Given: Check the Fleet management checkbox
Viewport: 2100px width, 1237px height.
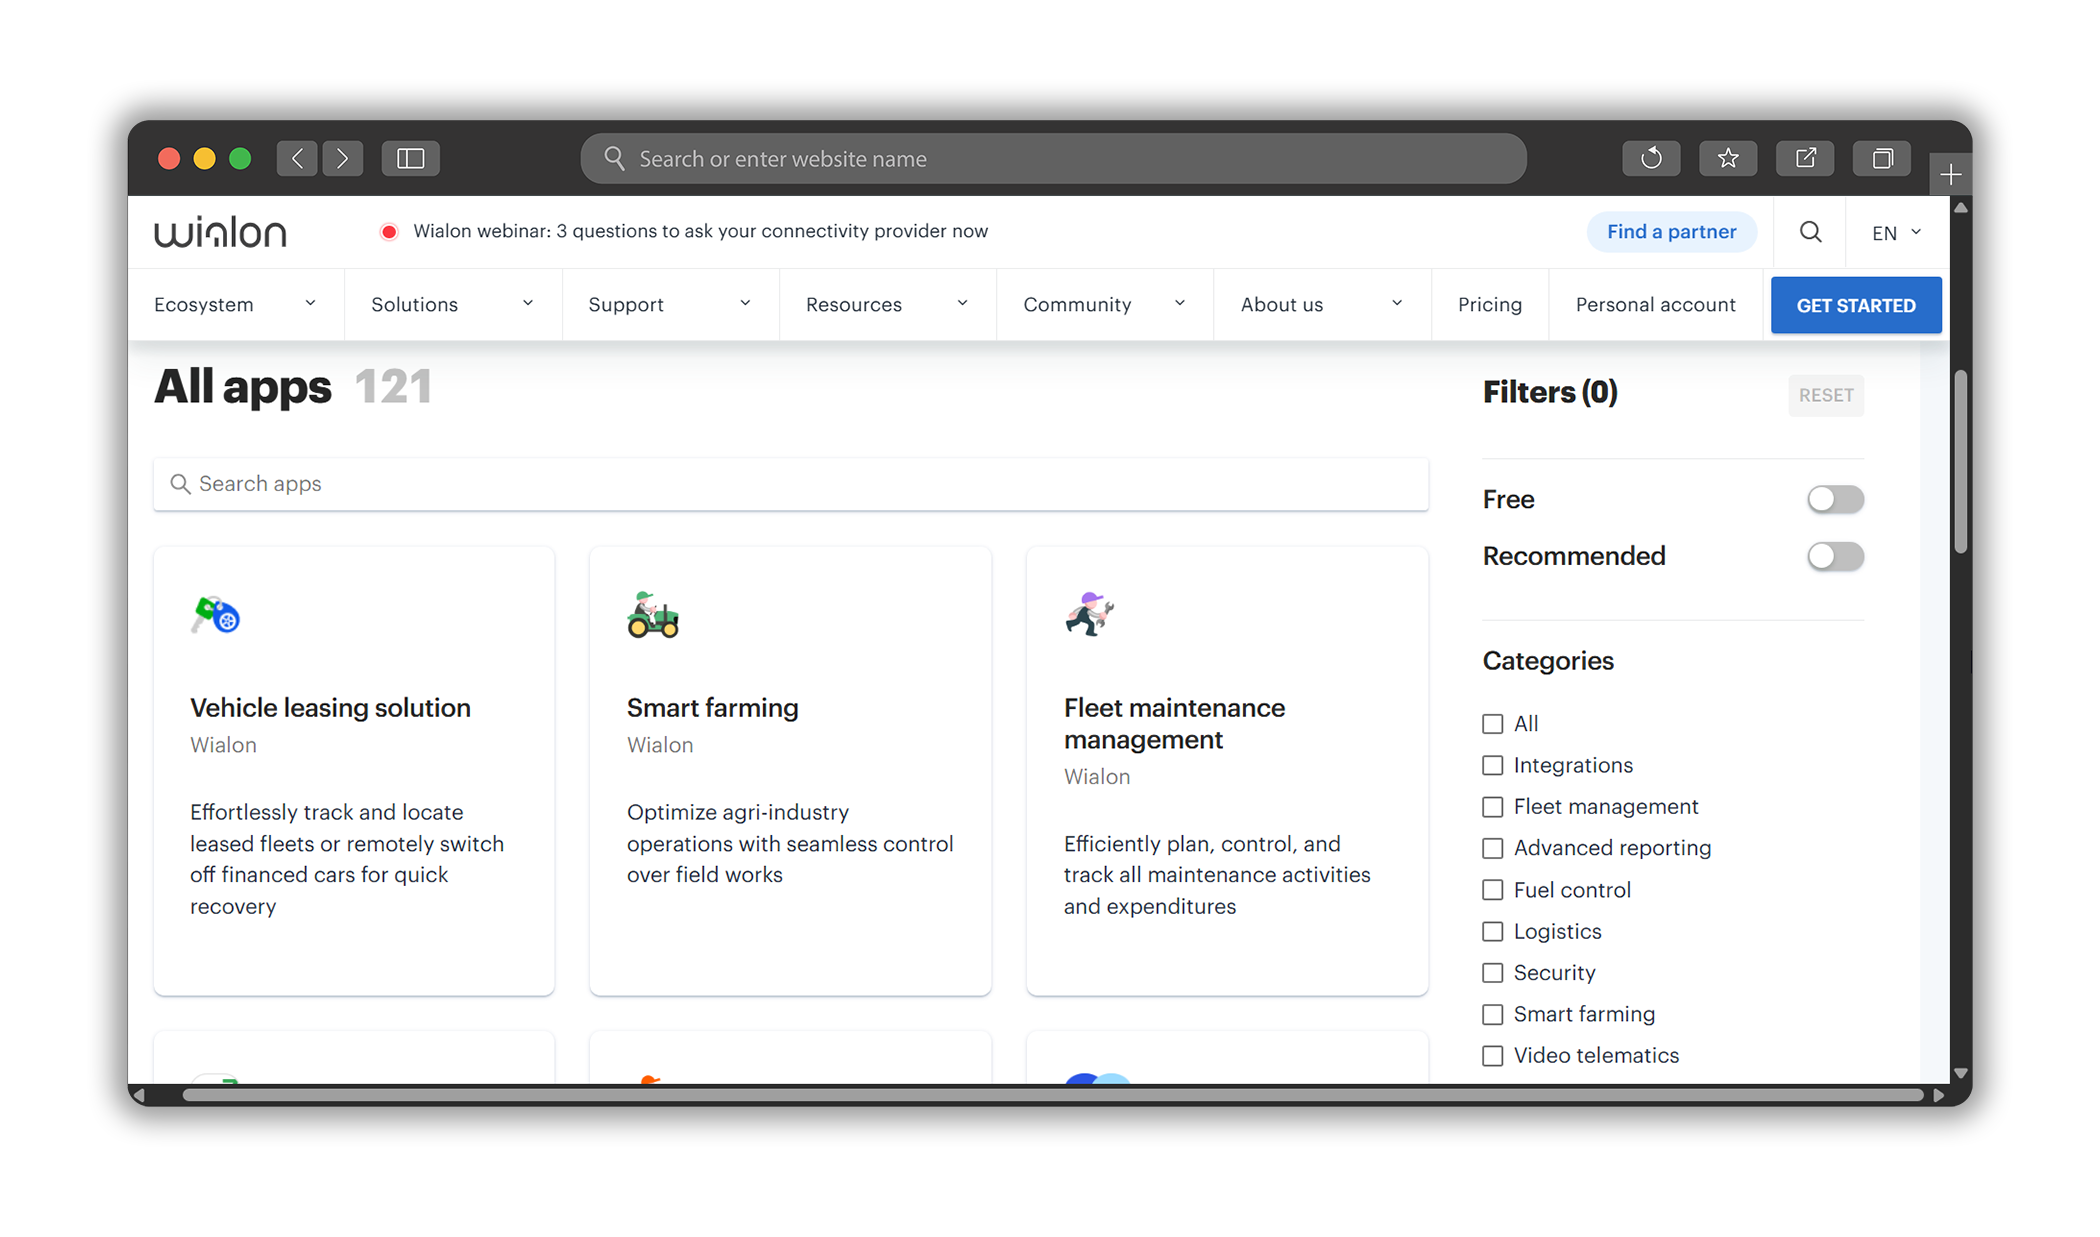Looking at the screenshot, I should pyautogui.click(x=1492, y=806).
